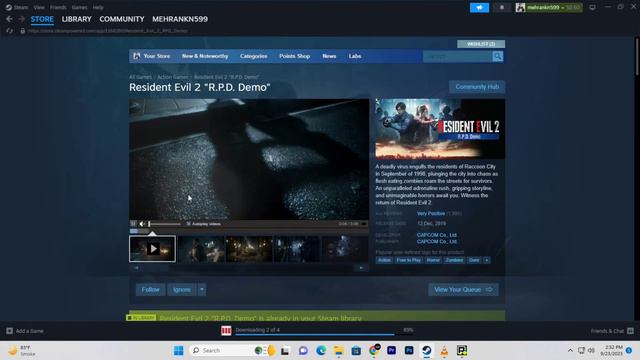Open the Games menu
The width and height of the screenshot is (640, 360).
click(79, 7)
